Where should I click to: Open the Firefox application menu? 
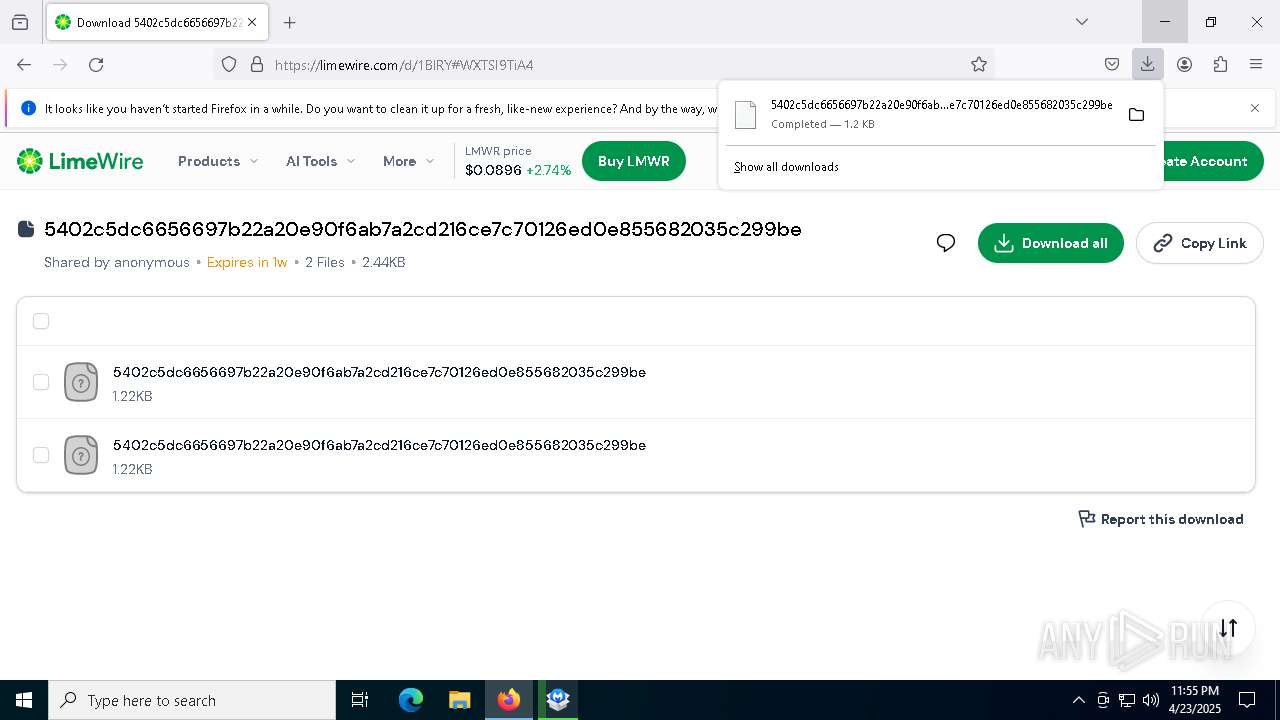(1256, 64)
